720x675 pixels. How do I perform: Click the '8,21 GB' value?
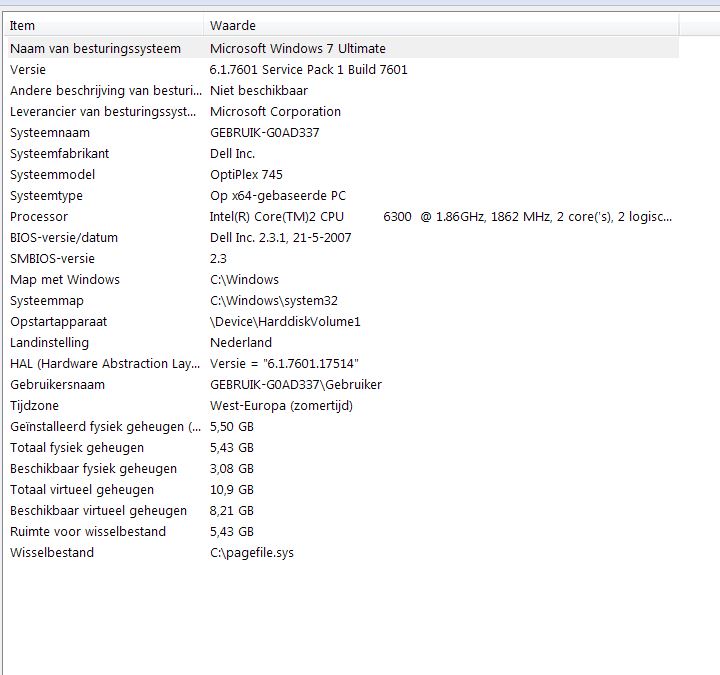tap(232, 511)
